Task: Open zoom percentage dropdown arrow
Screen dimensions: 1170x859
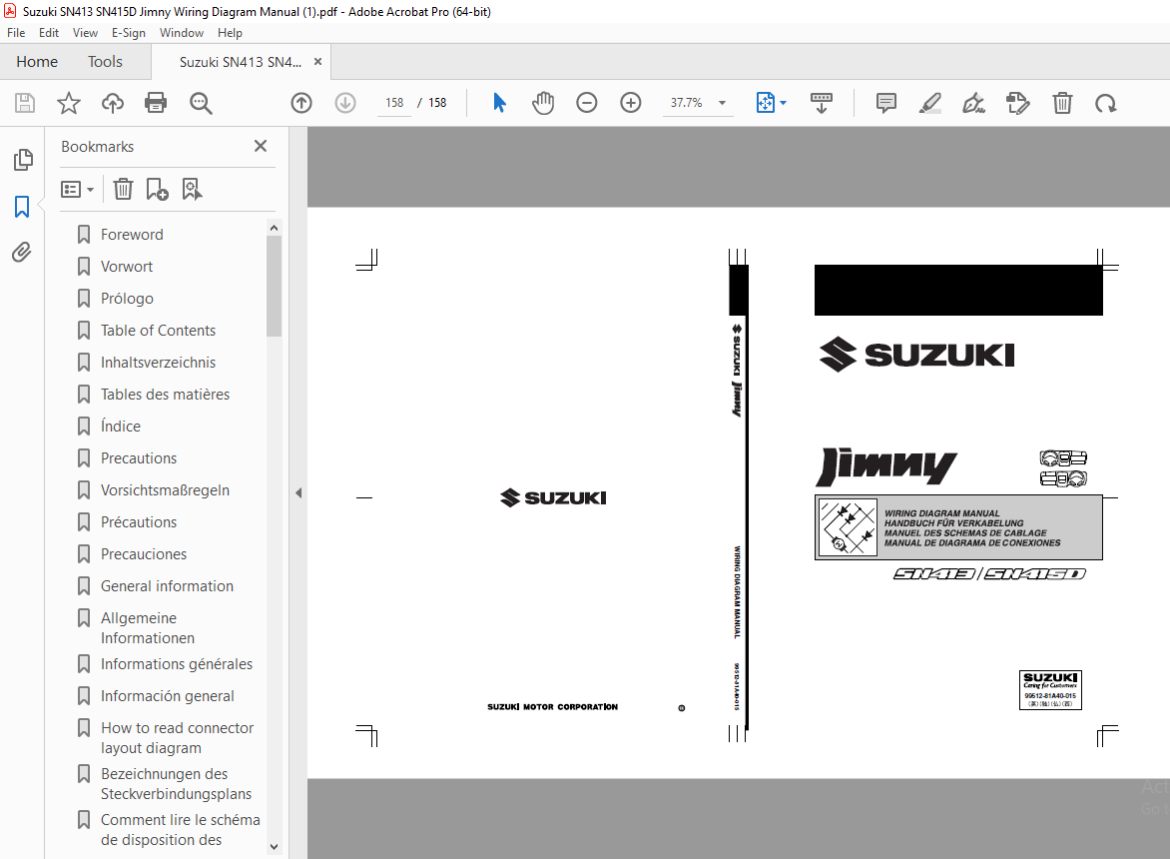Action: [722, 103]
